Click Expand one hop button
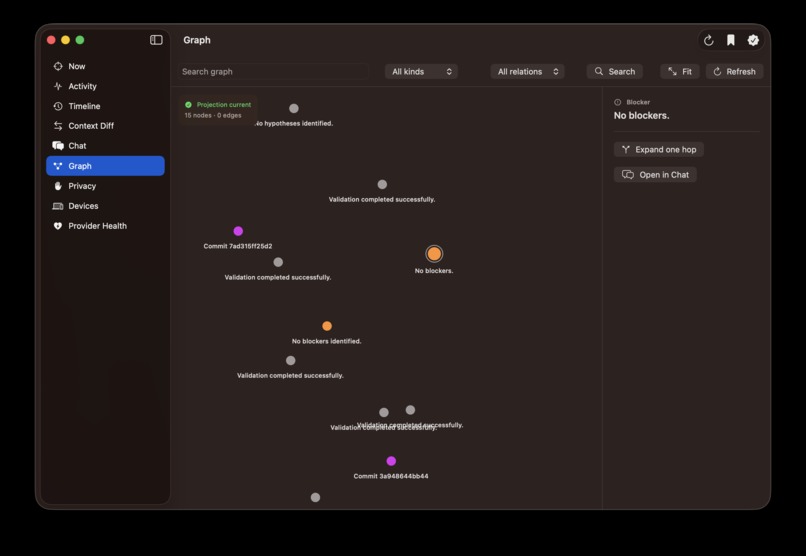 point(658,150)
